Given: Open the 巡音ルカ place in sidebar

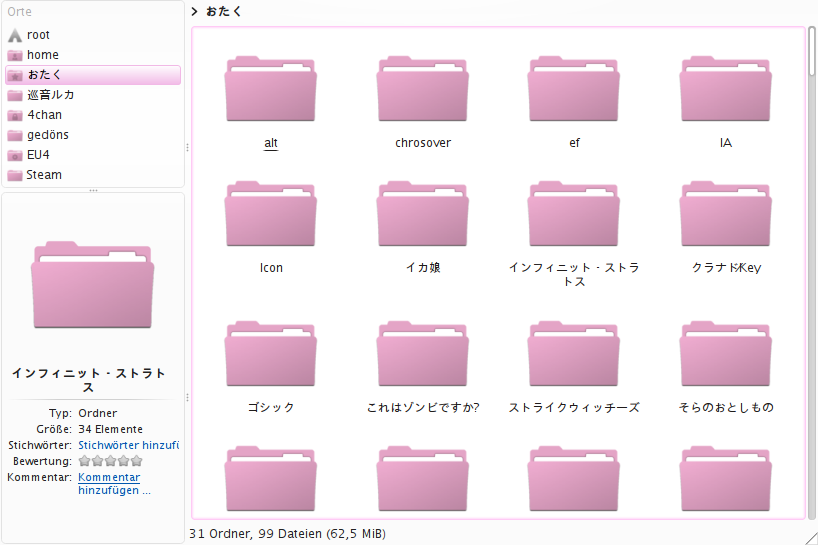Looking at the screenshot, I should [93, 95].
